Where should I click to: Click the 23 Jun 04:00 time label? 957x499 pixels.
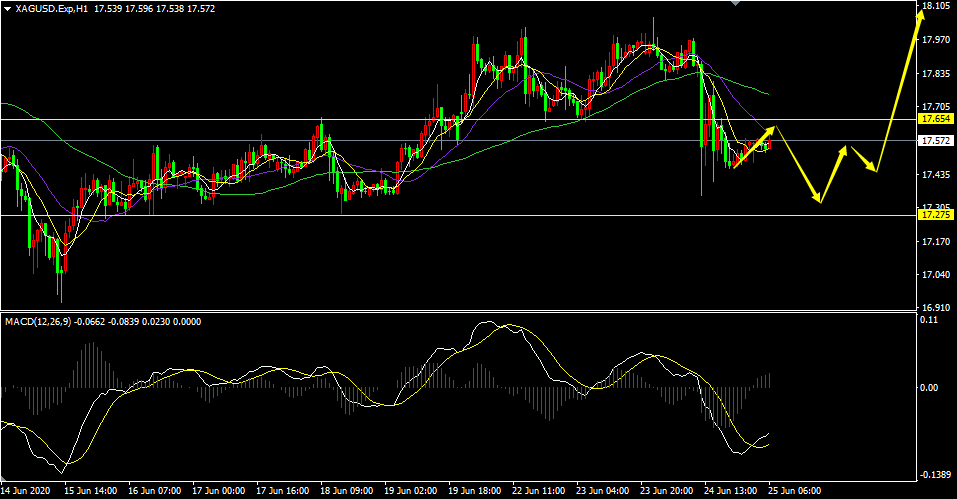(x=603, y=490)
